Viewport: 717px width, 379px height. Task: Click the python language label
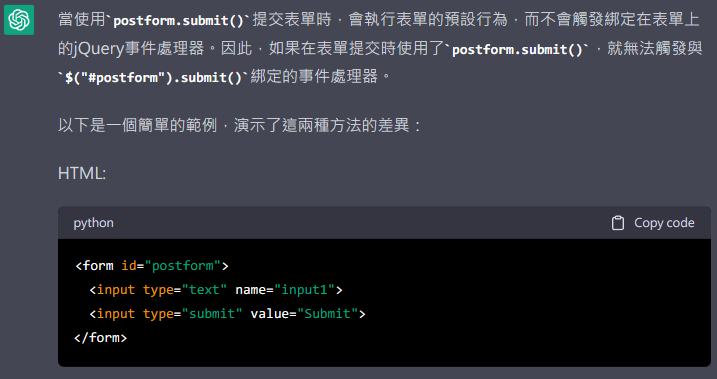click(93, 223)
